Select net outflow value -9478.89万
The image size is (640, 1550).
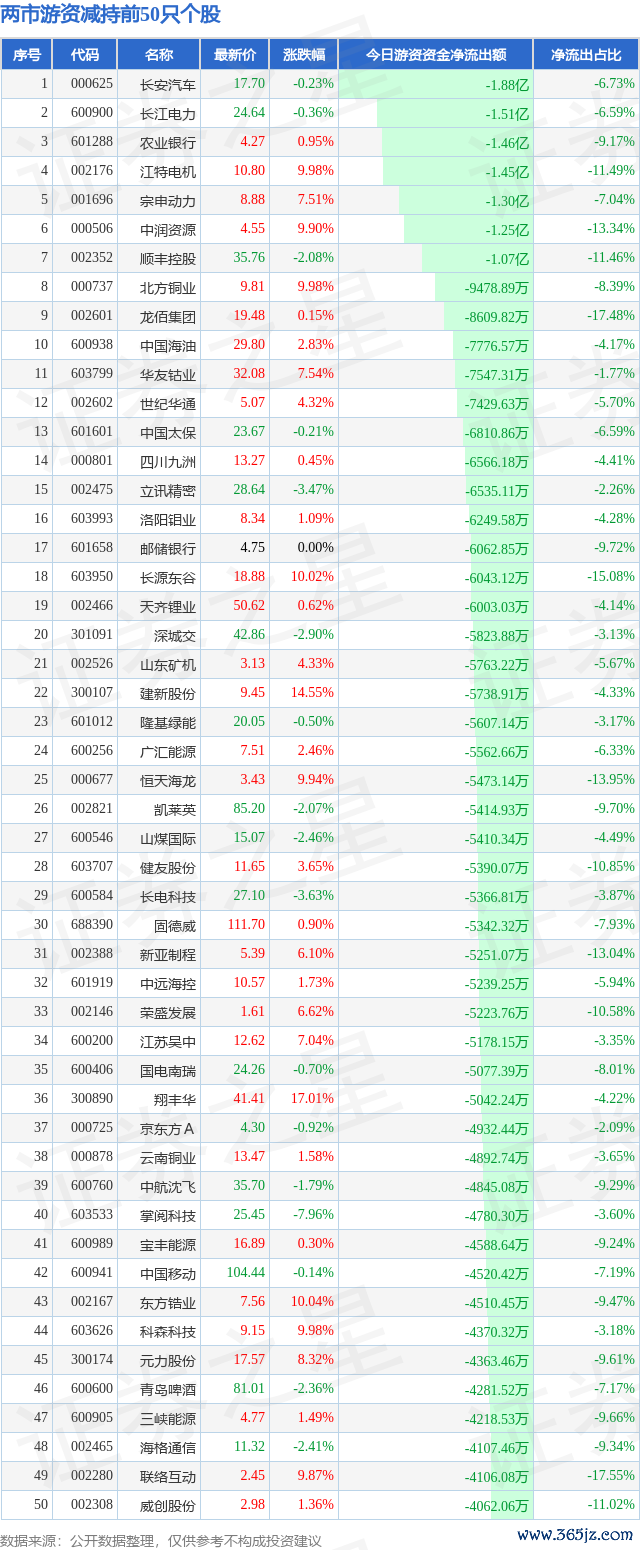click(x=497, y=287)
